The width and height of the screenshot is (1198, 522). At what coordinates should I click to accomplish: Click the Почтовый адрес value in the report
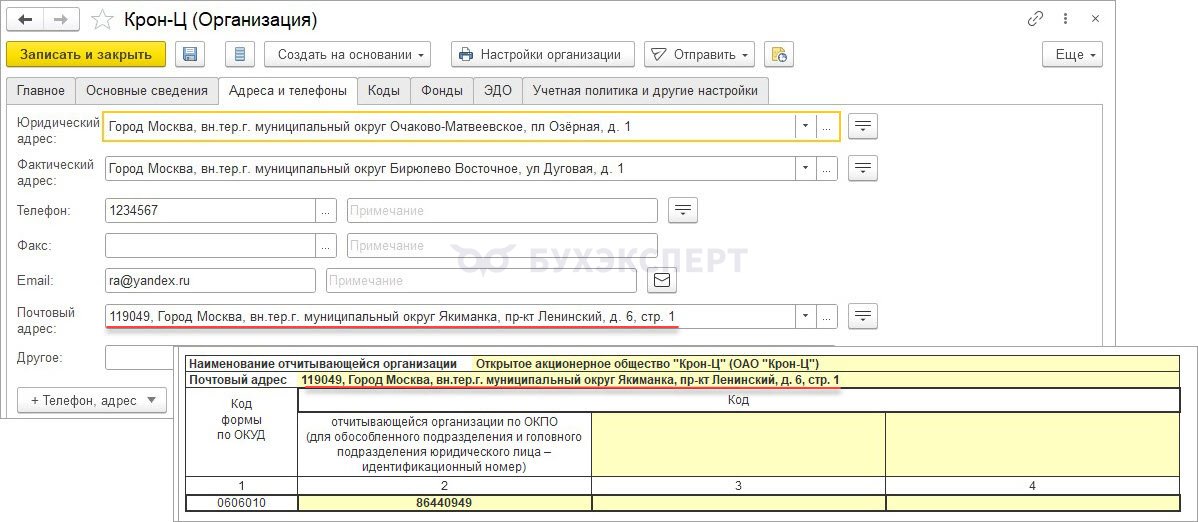click(x=570, y=380)
